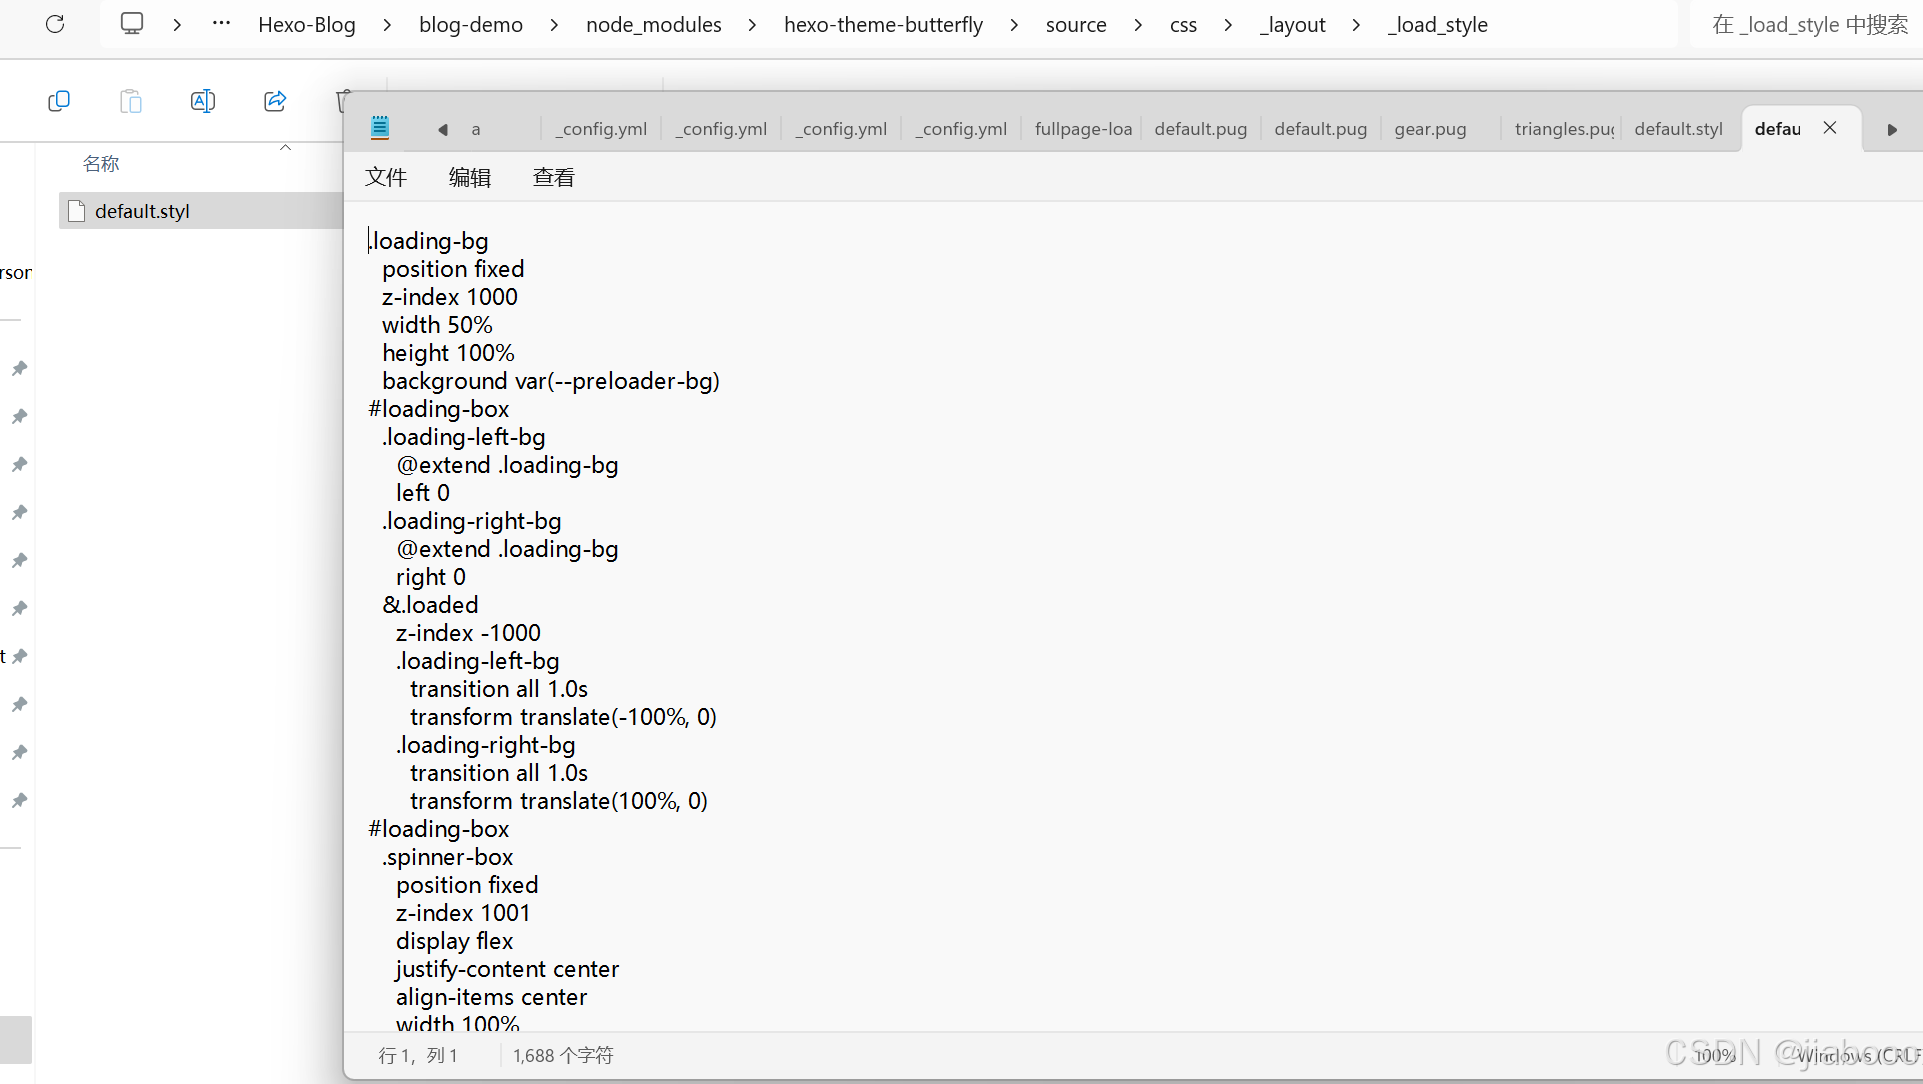Viewport: 1923px width, 1084px height.
Task: Select default.styl file in Explorer list
Action: [201, 211]
